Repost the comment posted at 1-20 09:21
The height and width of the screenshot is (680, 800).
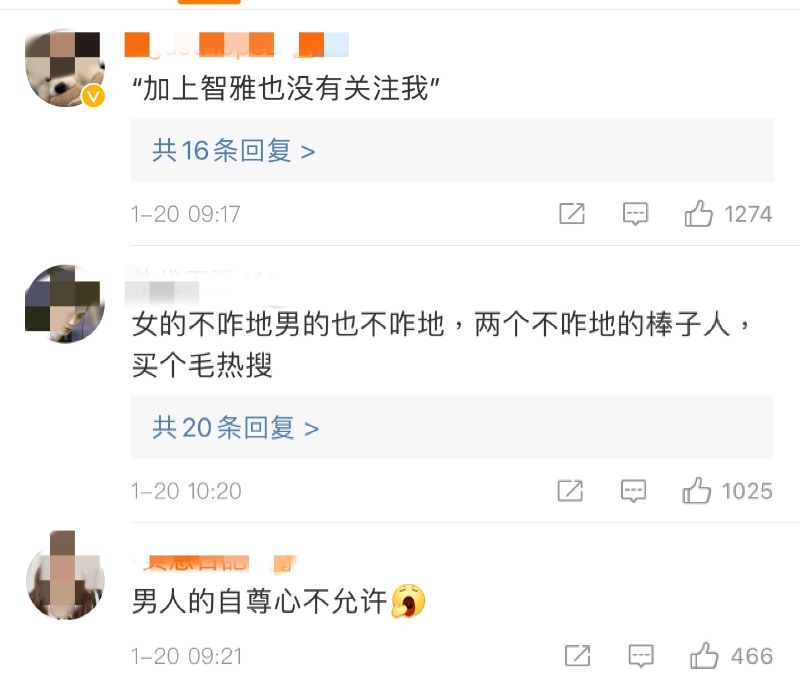(x=577, y=656)
